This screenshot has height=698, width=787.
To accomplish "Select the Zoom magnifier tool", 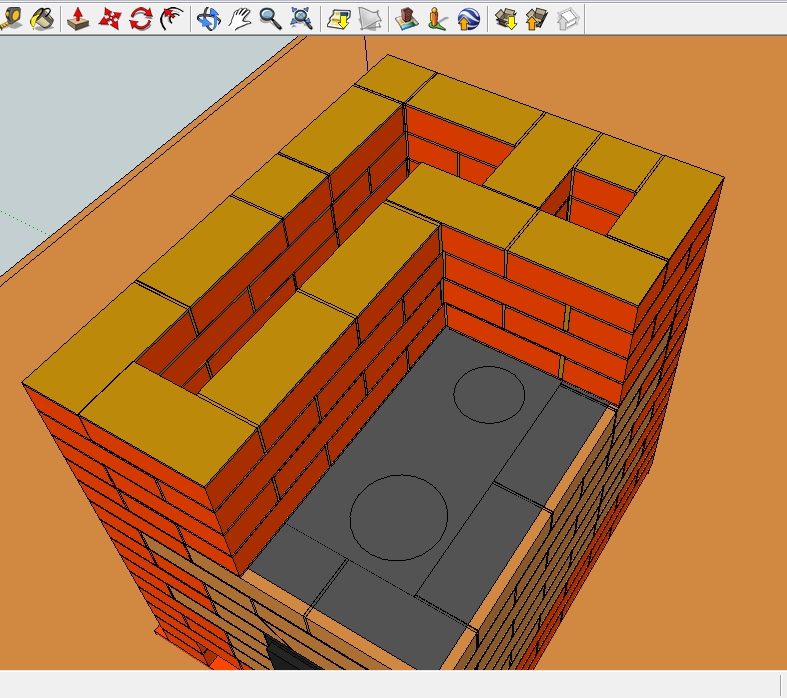I will tap(269, 18).
